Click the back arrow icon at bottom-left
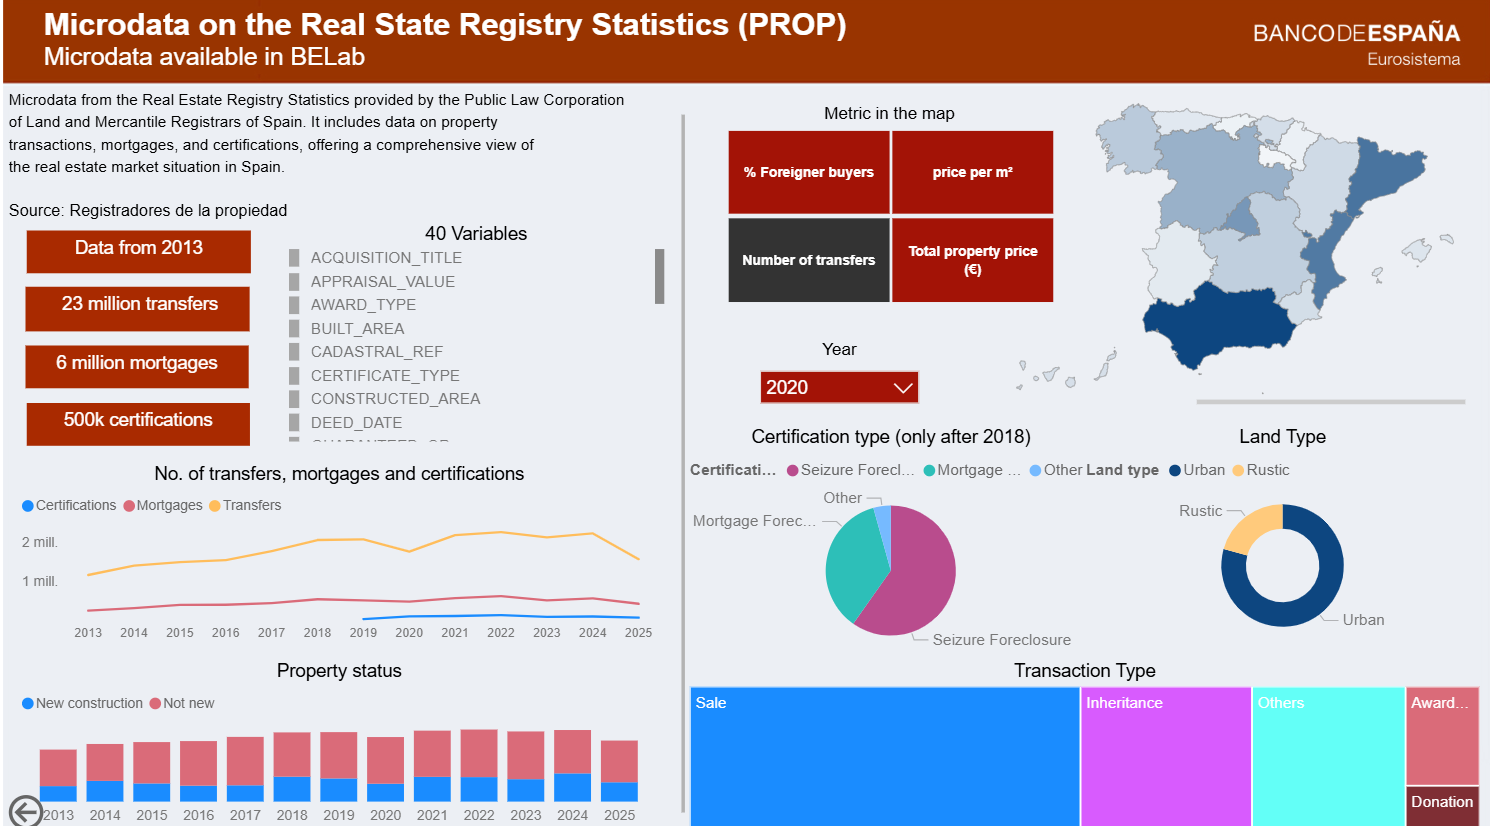Screen dimensions: 1490x826 [x=25, y=811]
